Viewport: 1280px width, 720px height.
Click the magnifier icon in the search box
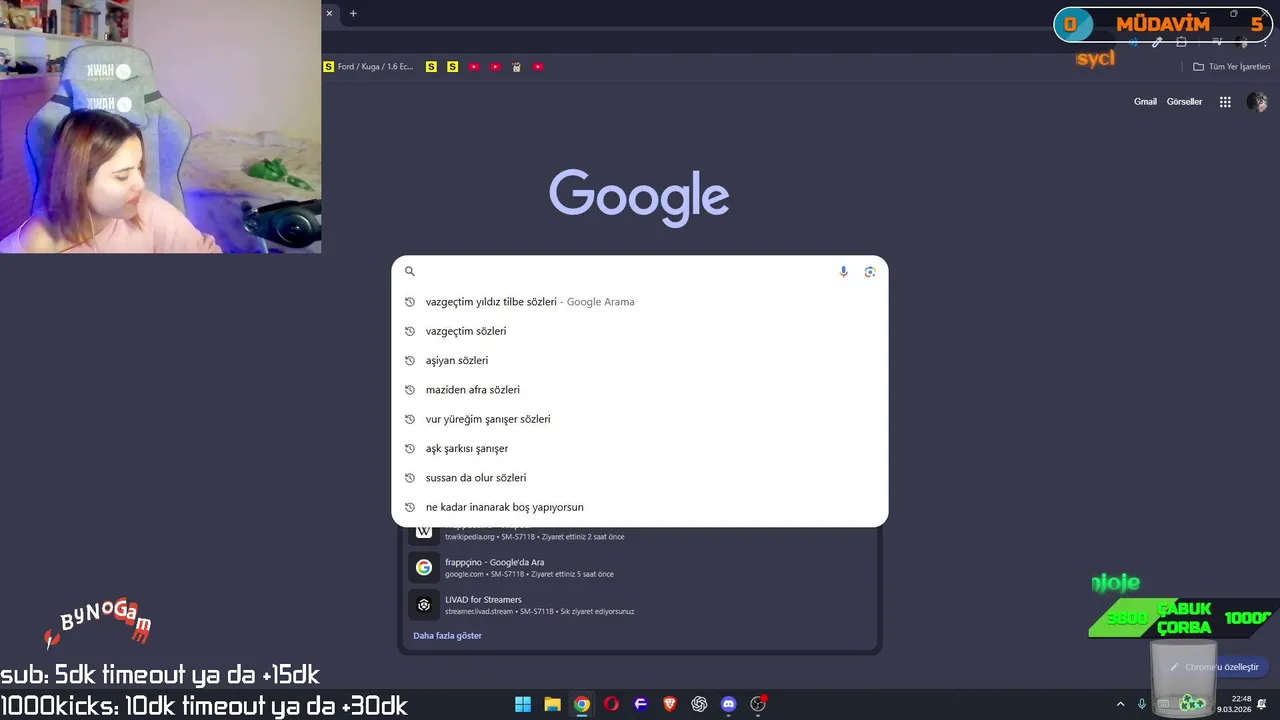tap(409, 271)
